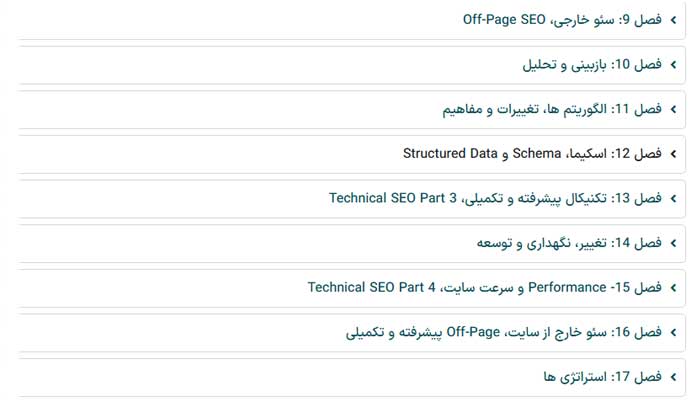Click the 'Technical SEO Part 3' chapter title
The height and width of the screenshot is (400, 700).
(x=495, y=198)
